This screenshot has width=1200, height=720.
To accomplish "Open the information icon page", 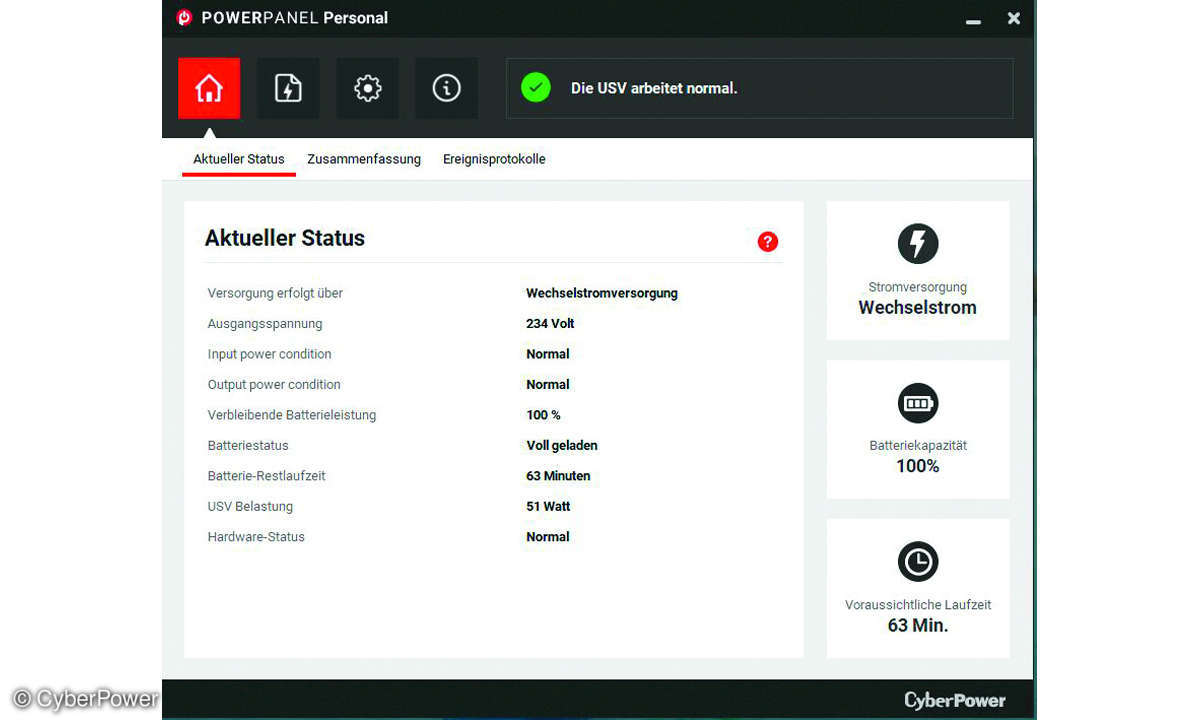I will click(446, 89).
